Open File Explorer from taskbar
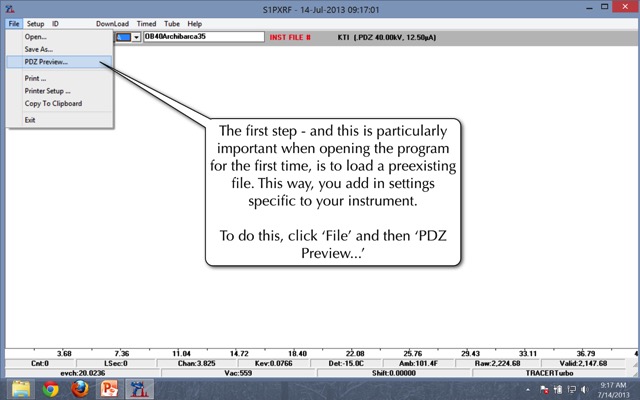This screenshot has width=640, height=400. [21, 389]
